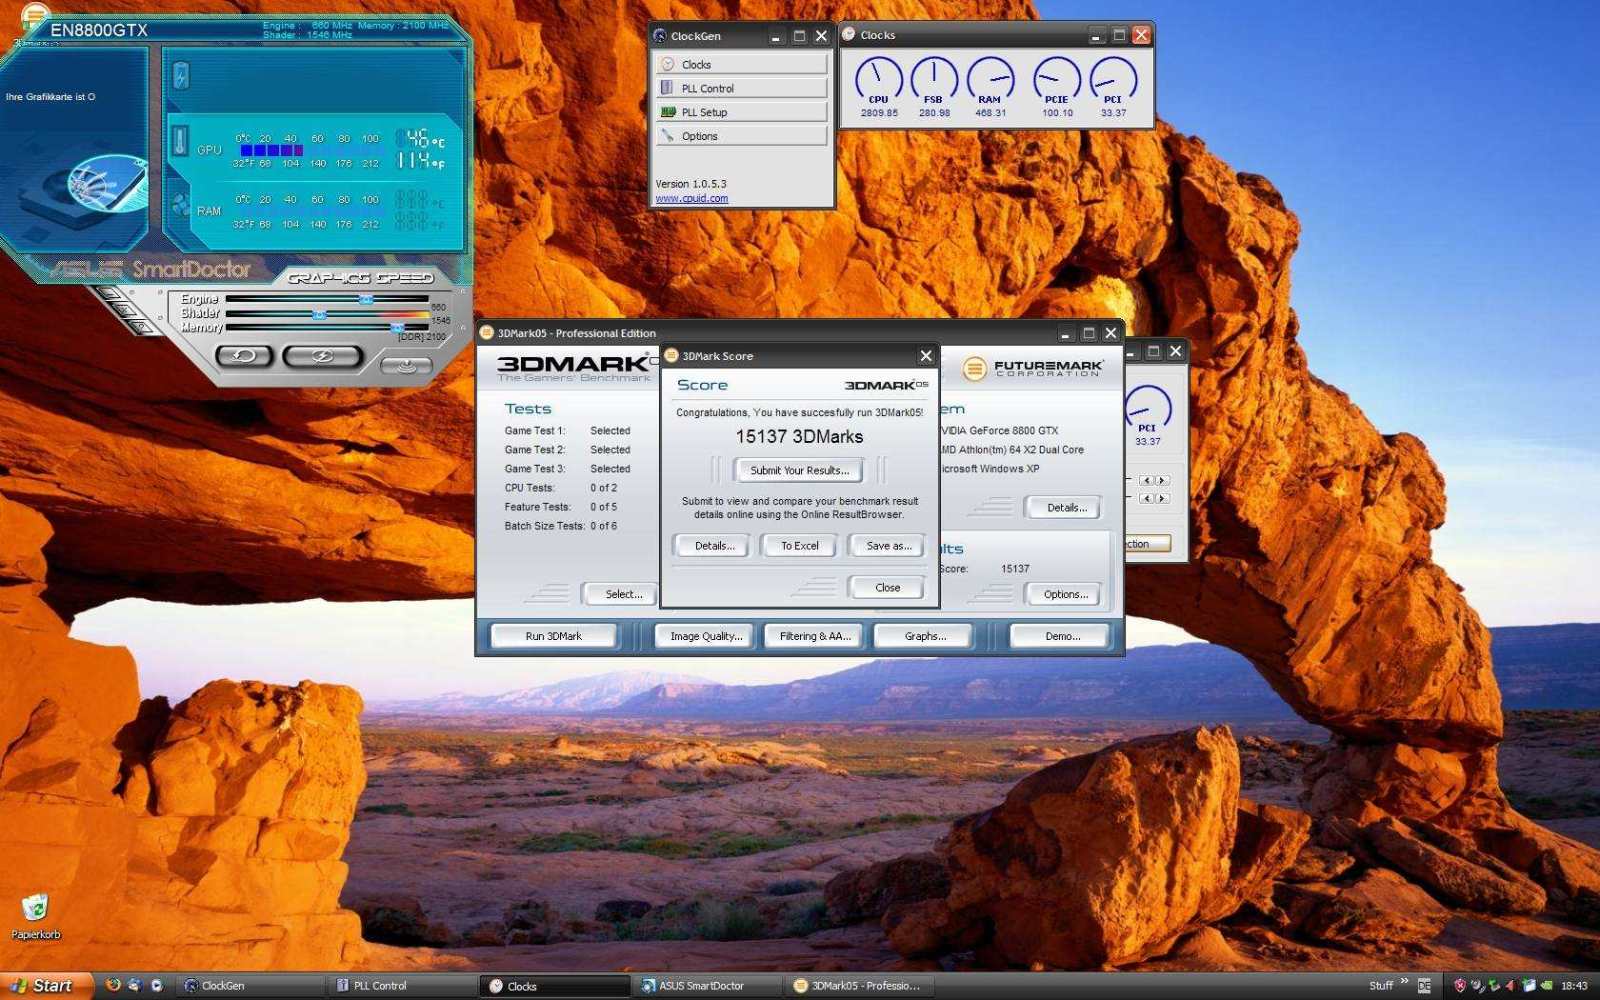The image size is (1600, 1000).
Task: Open Clocks in the ClockGen menu
Action: [x=741, y=64]
